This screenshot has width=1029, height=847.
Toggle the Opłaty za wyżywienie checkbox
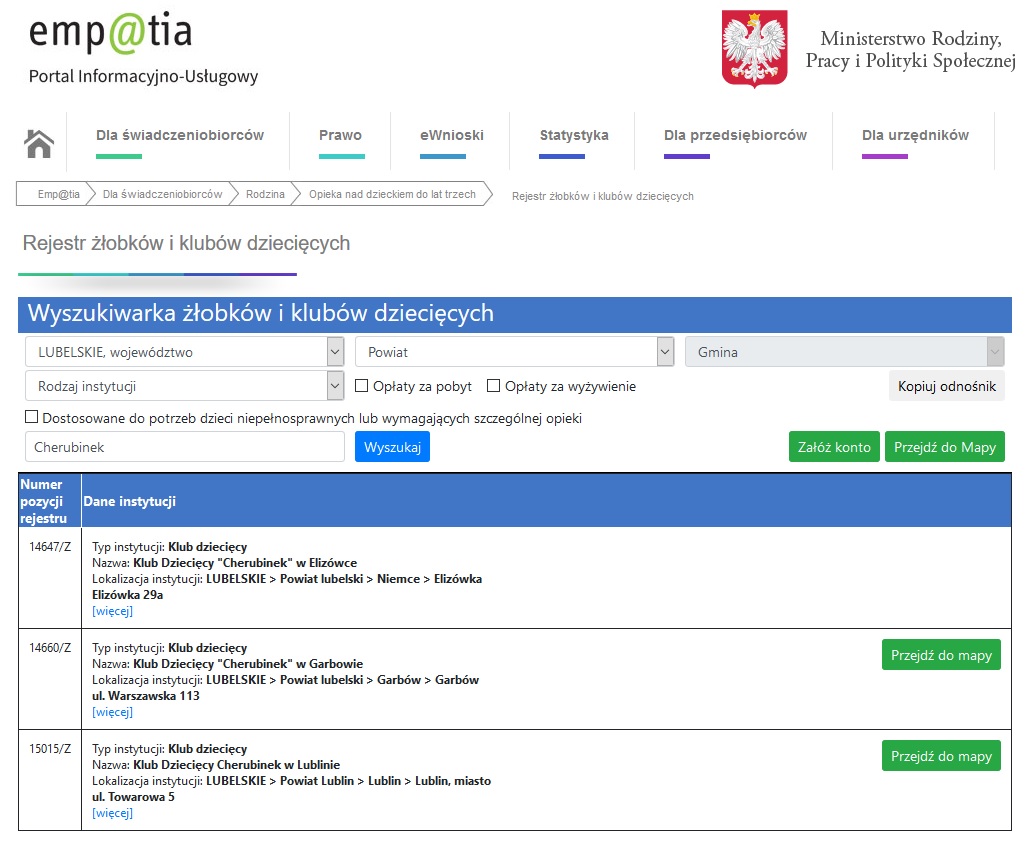pos(493,386)
